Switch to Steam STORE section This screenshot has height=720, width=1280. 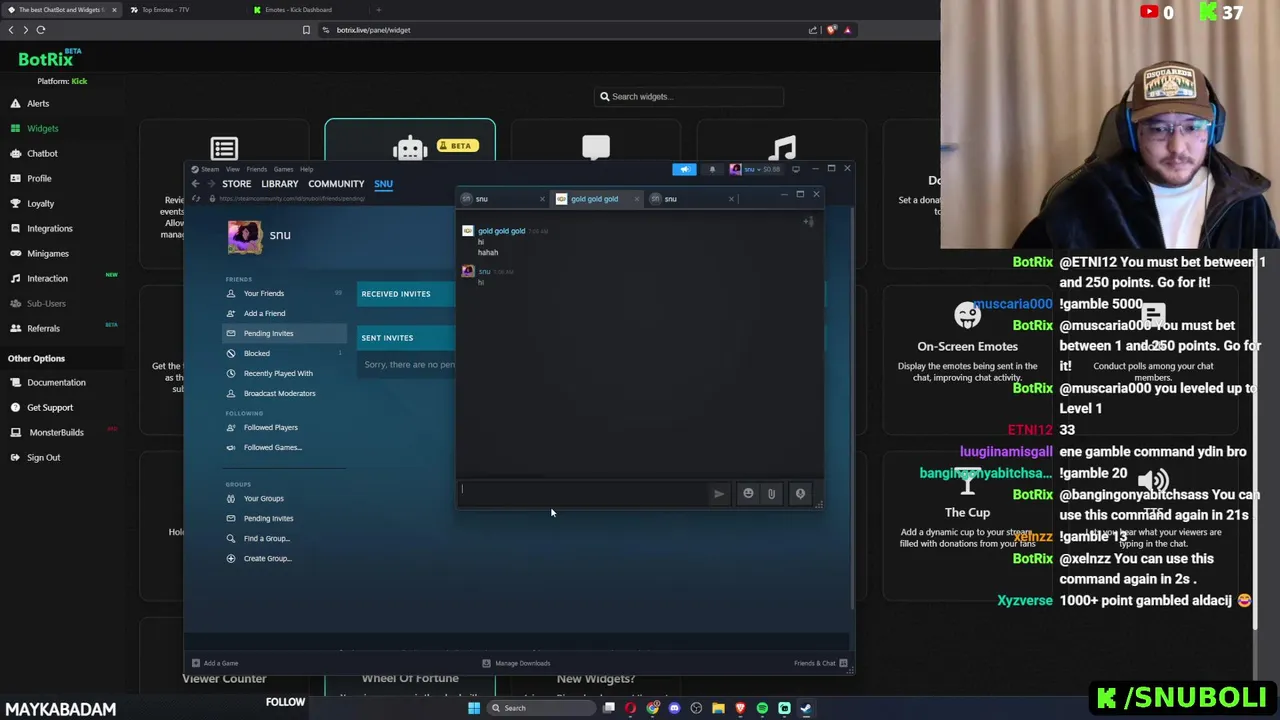coord(236,184)
